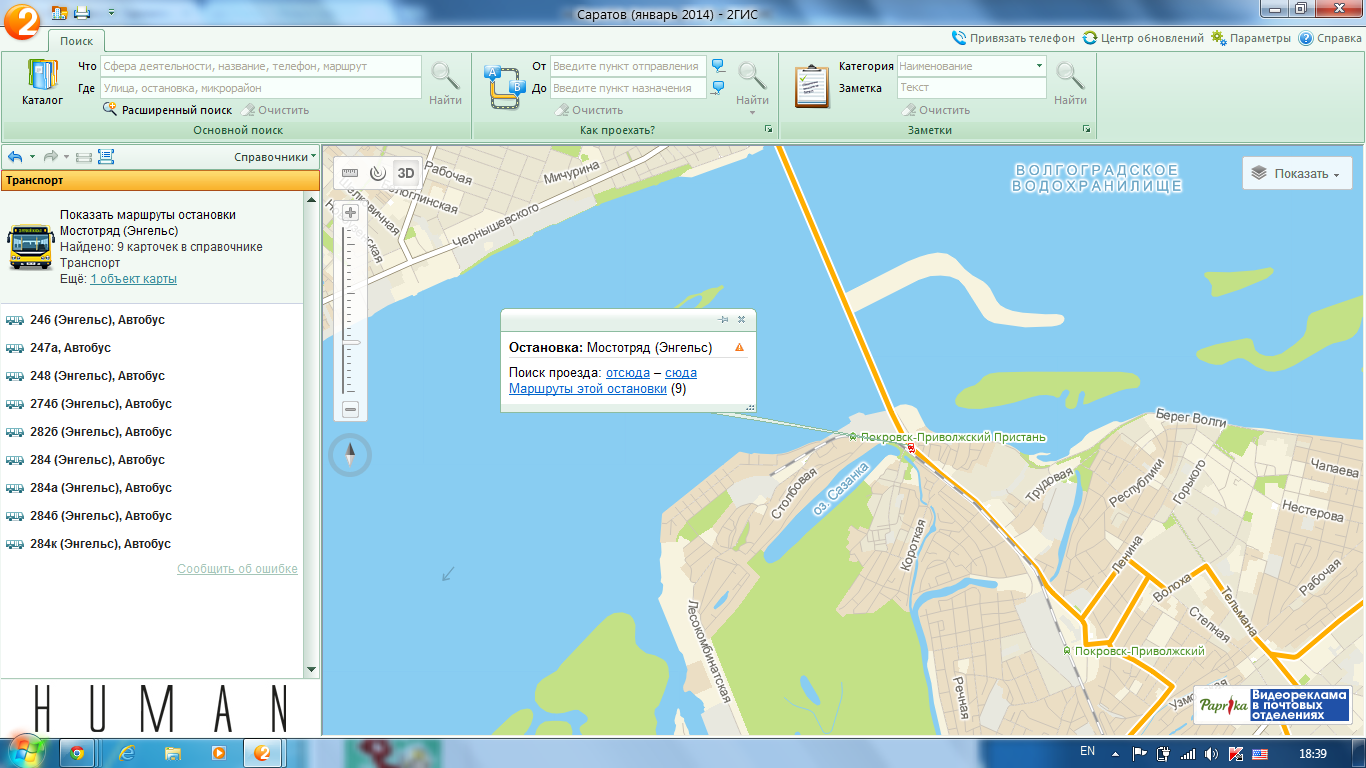Click the back arrow in left panel
The height and width of the screenshot is (768, 1366).
pyautogui.click(x=15, y=157)
